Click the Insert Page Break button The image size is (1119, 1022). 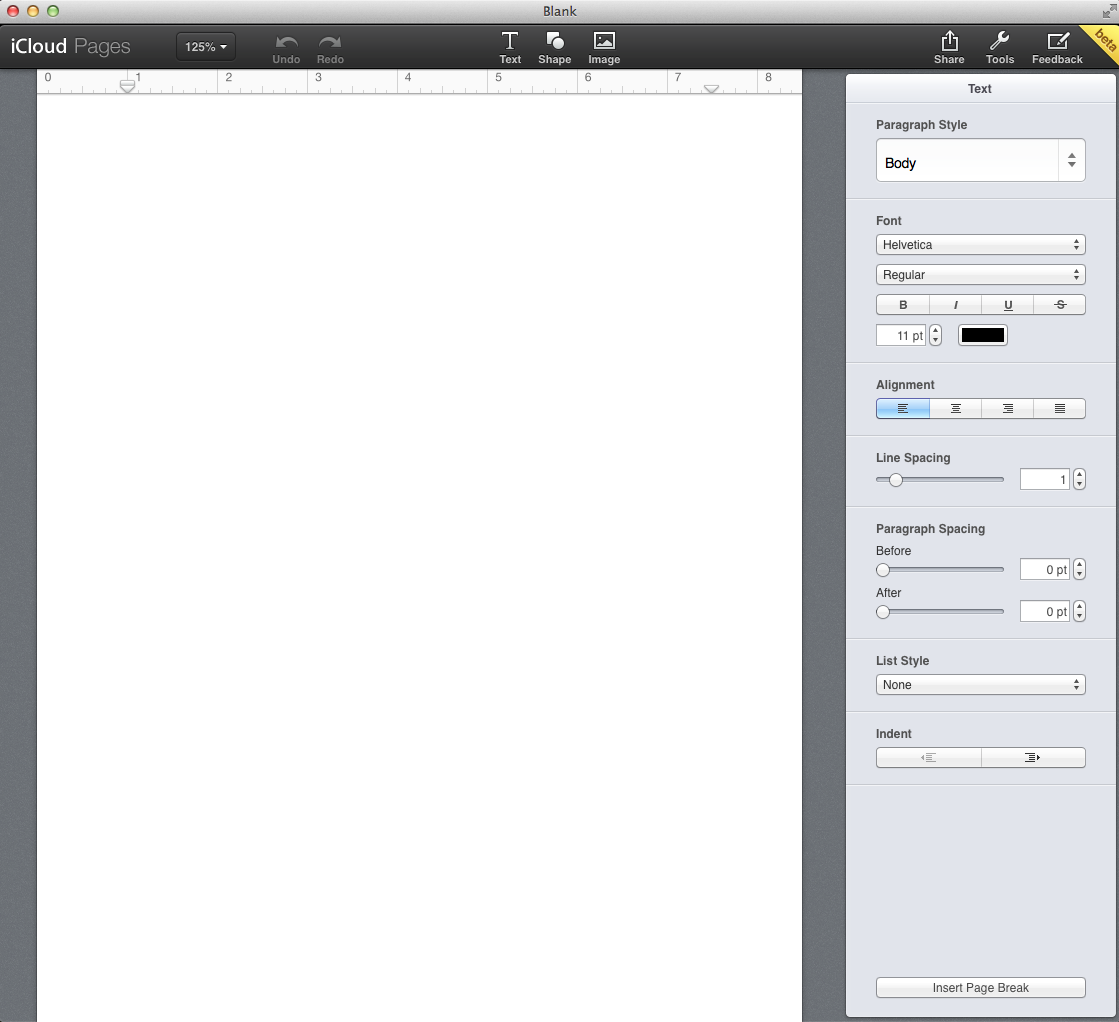click(981, 988)
